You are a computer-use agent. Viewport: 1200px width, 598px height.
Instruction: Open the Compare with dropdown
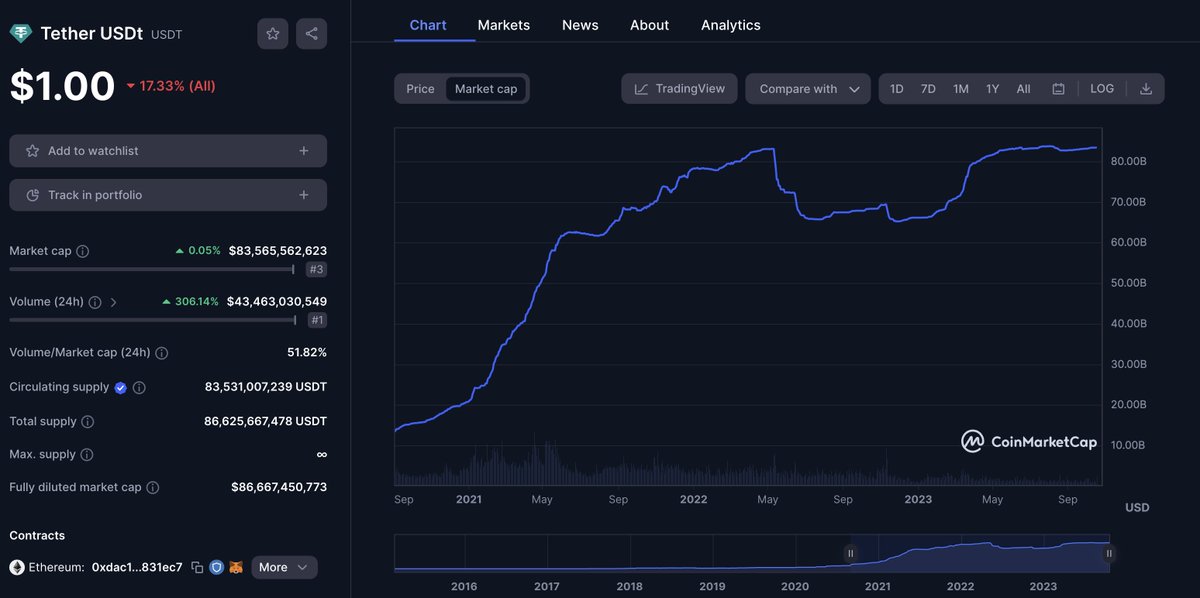(x=808, y=89)
